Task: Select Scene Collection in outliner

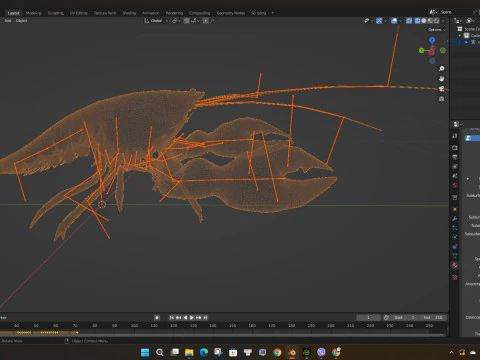Action: [x=470, y=29]
